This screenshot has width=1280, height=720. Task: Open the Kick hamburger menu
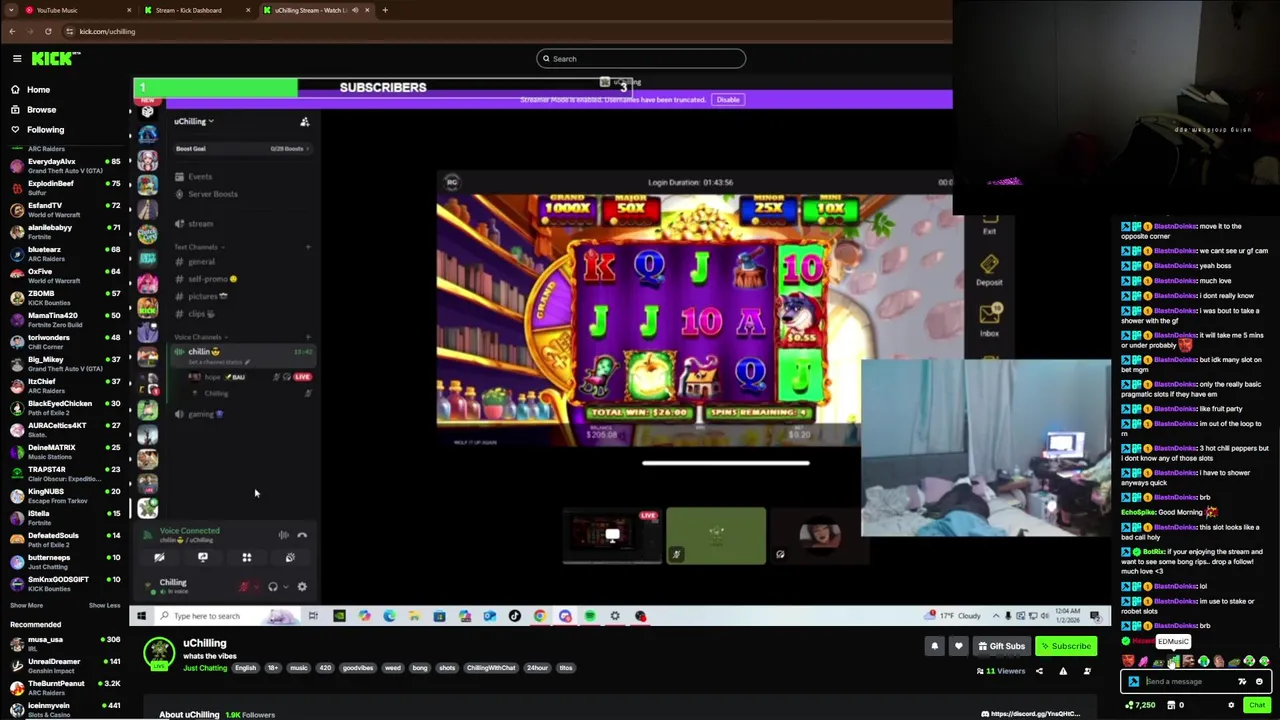[17, 59]
